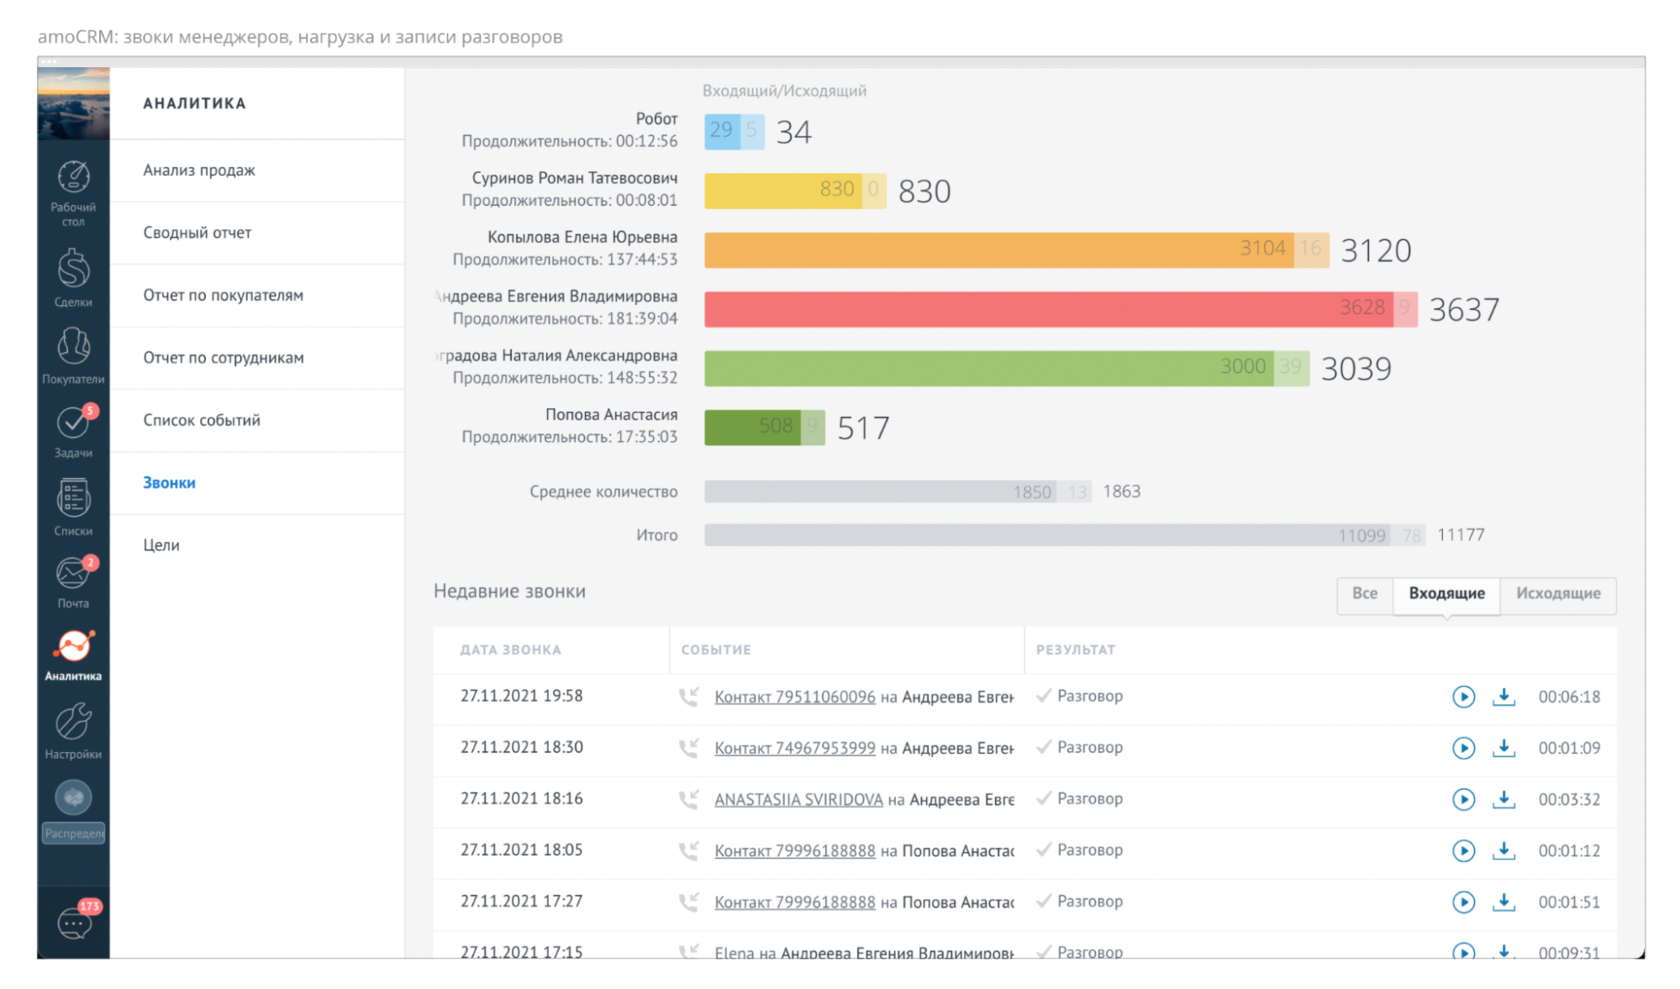Click the АНАЛИТИКА panel heading
Image resolution: width=1680 pixels, height=989 pixels.
click(194, 103)
